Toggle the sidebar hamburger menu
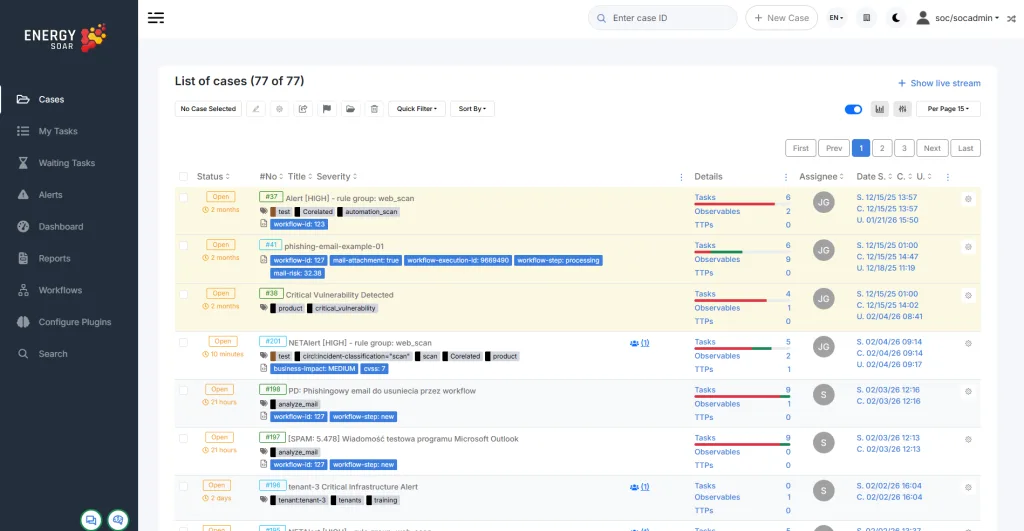The height and width of the screenshot is (531, 1024). pos(156,18)
